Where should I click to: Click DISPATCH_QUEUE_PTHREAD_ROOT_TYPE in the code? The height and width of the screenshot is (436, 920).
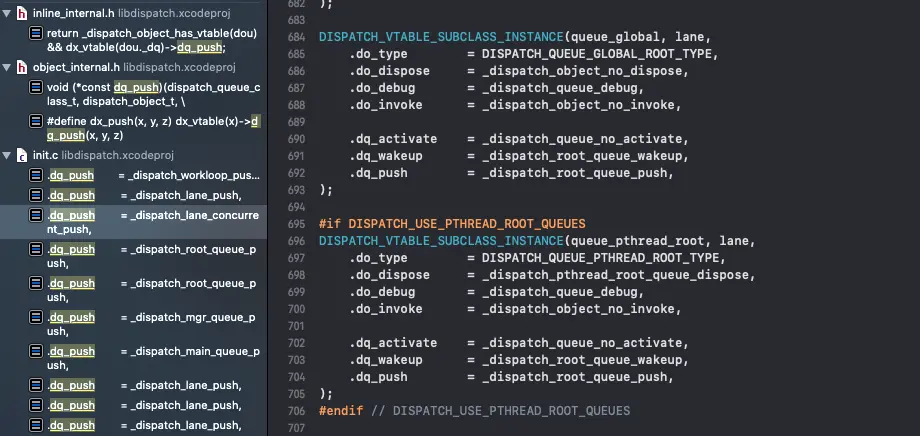(600, 258)
